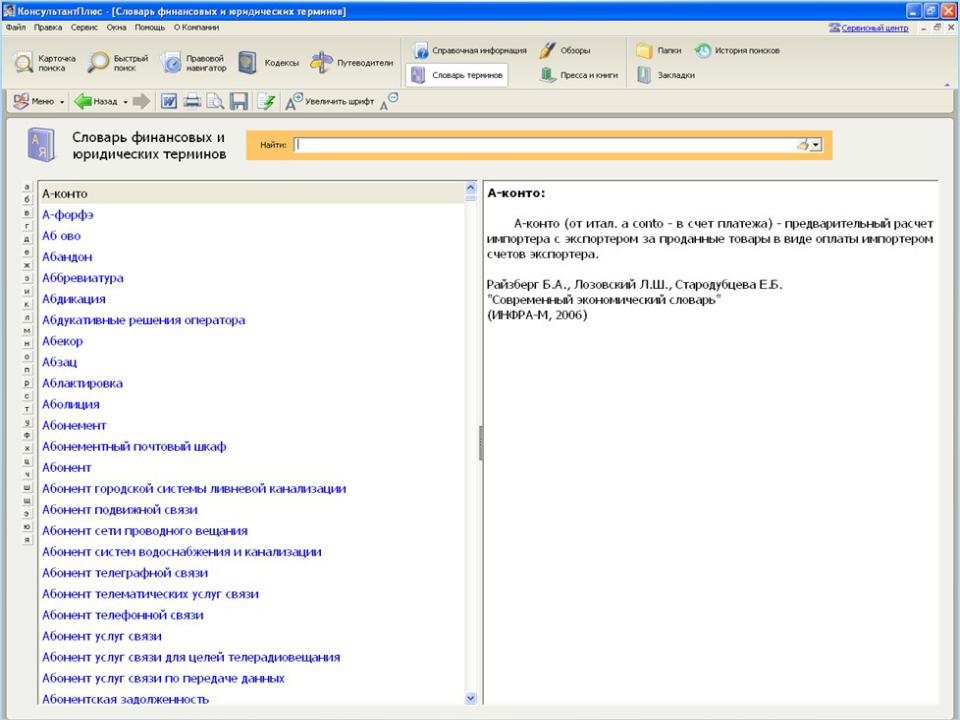Open Путеводители guides
Viewport: 960px width, 720px height.
[351, 62]
